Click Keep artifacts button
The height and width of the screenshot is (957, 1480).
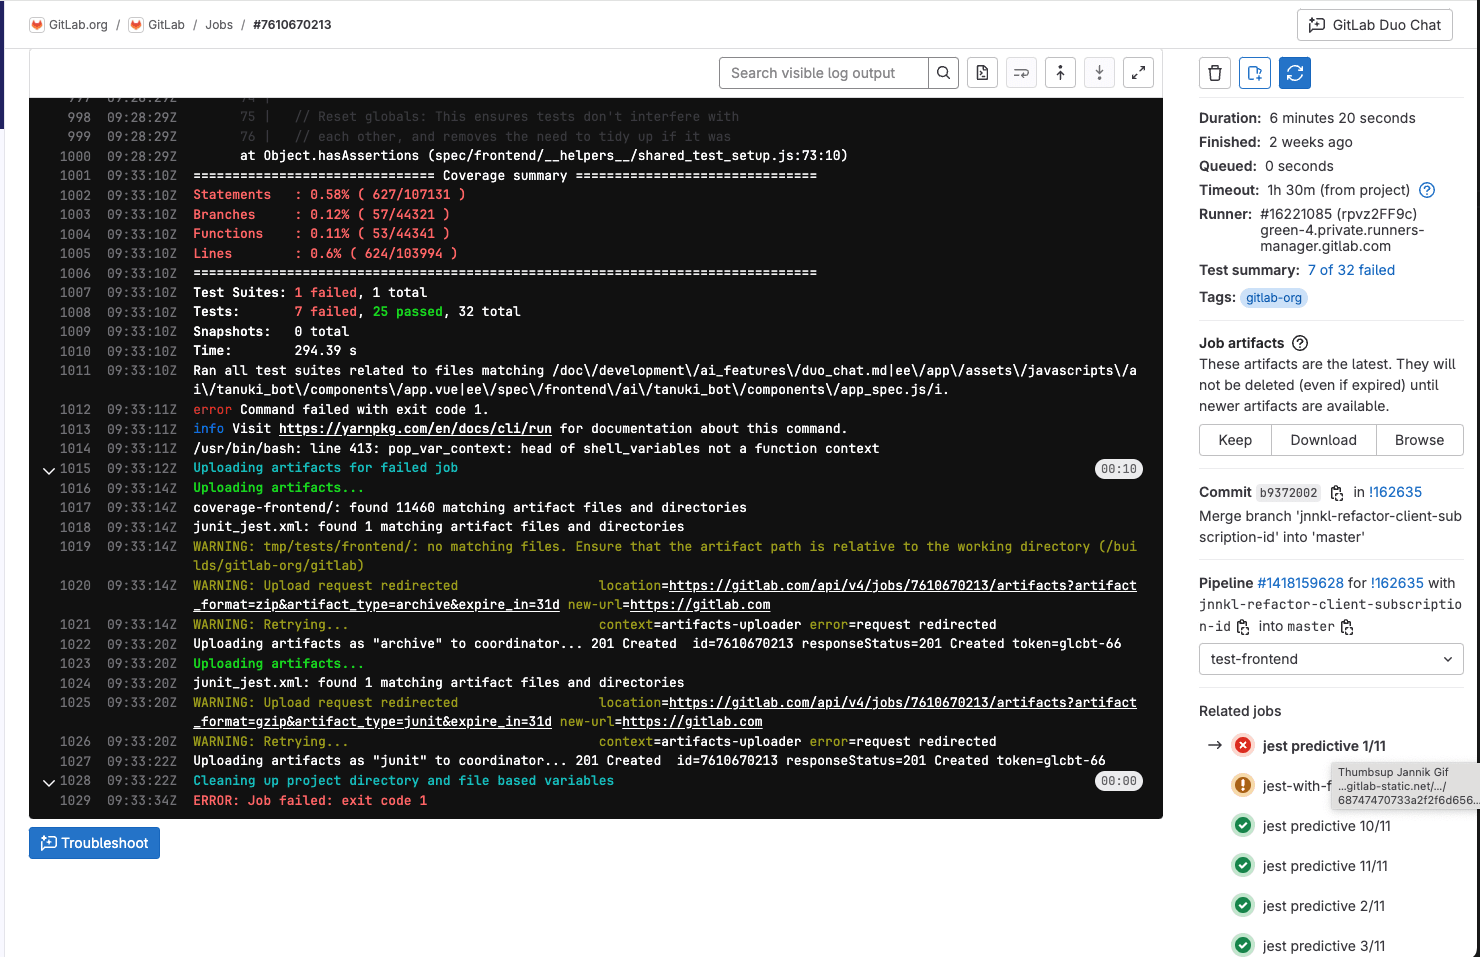click(x=1235, y=440)
